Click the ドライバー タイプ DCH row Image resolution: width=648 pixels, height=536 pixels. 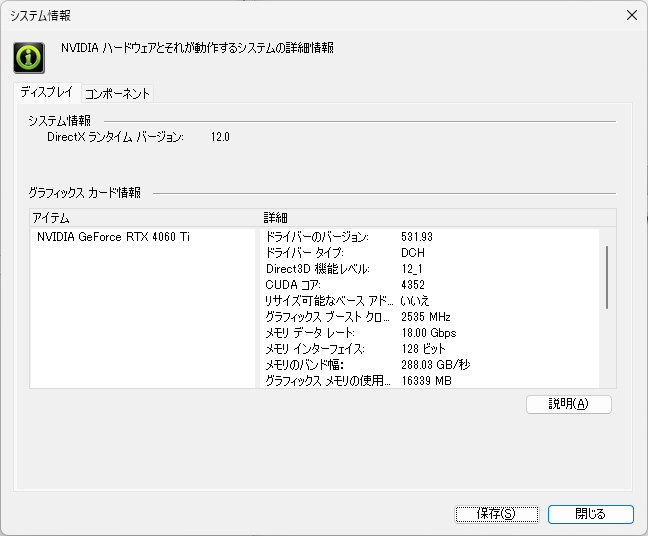(430, 253)
